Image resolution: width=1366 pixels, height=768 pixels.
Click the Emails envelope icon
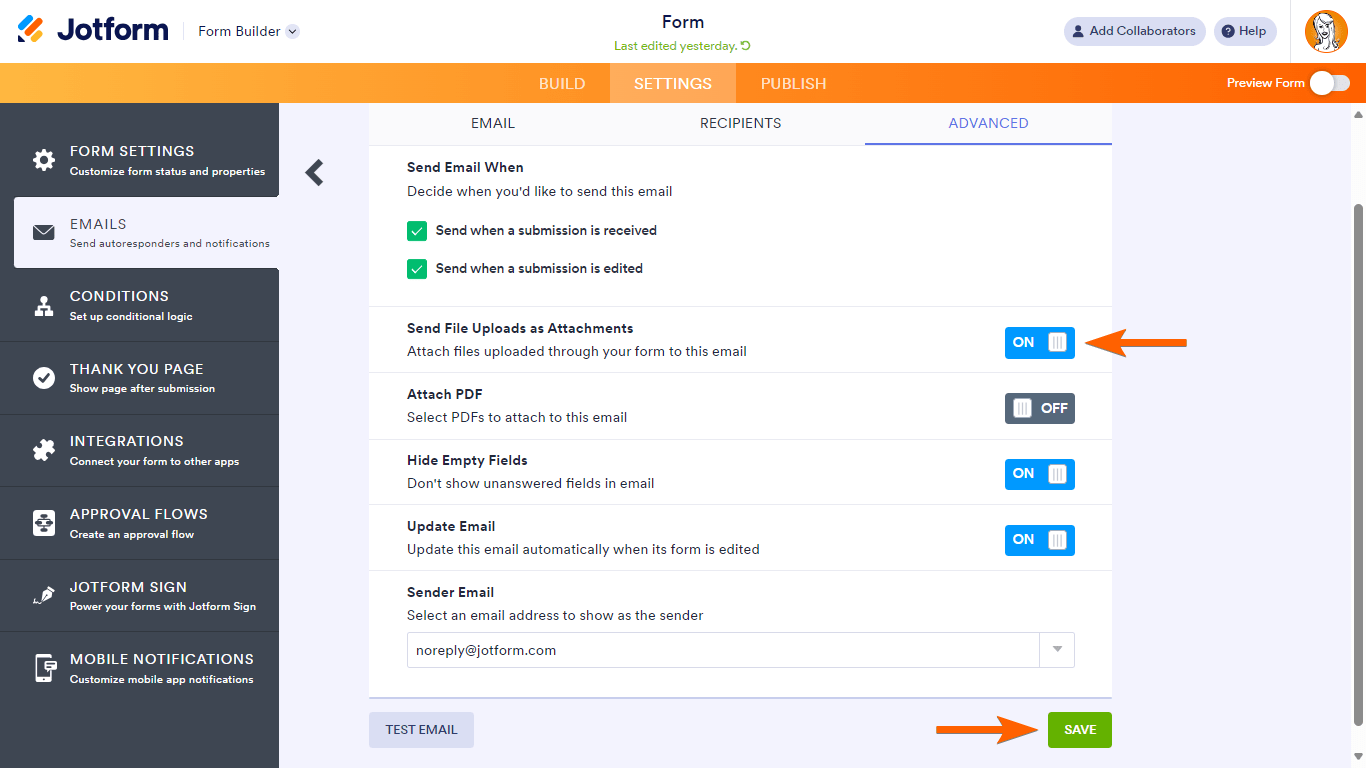click(x=44, y=233)
